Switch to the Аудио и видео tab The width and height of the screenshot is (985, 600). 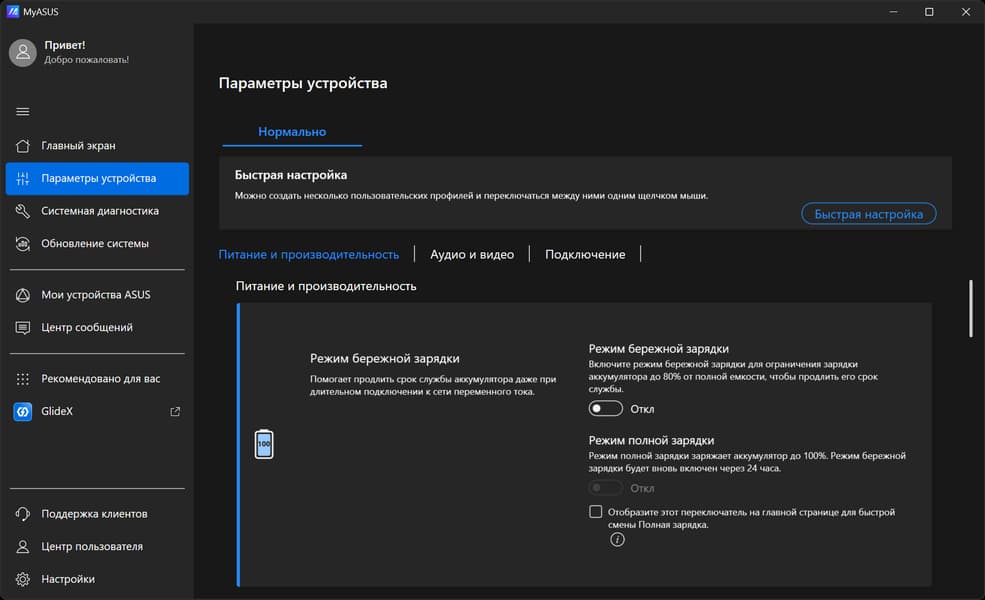coord(472,255)
